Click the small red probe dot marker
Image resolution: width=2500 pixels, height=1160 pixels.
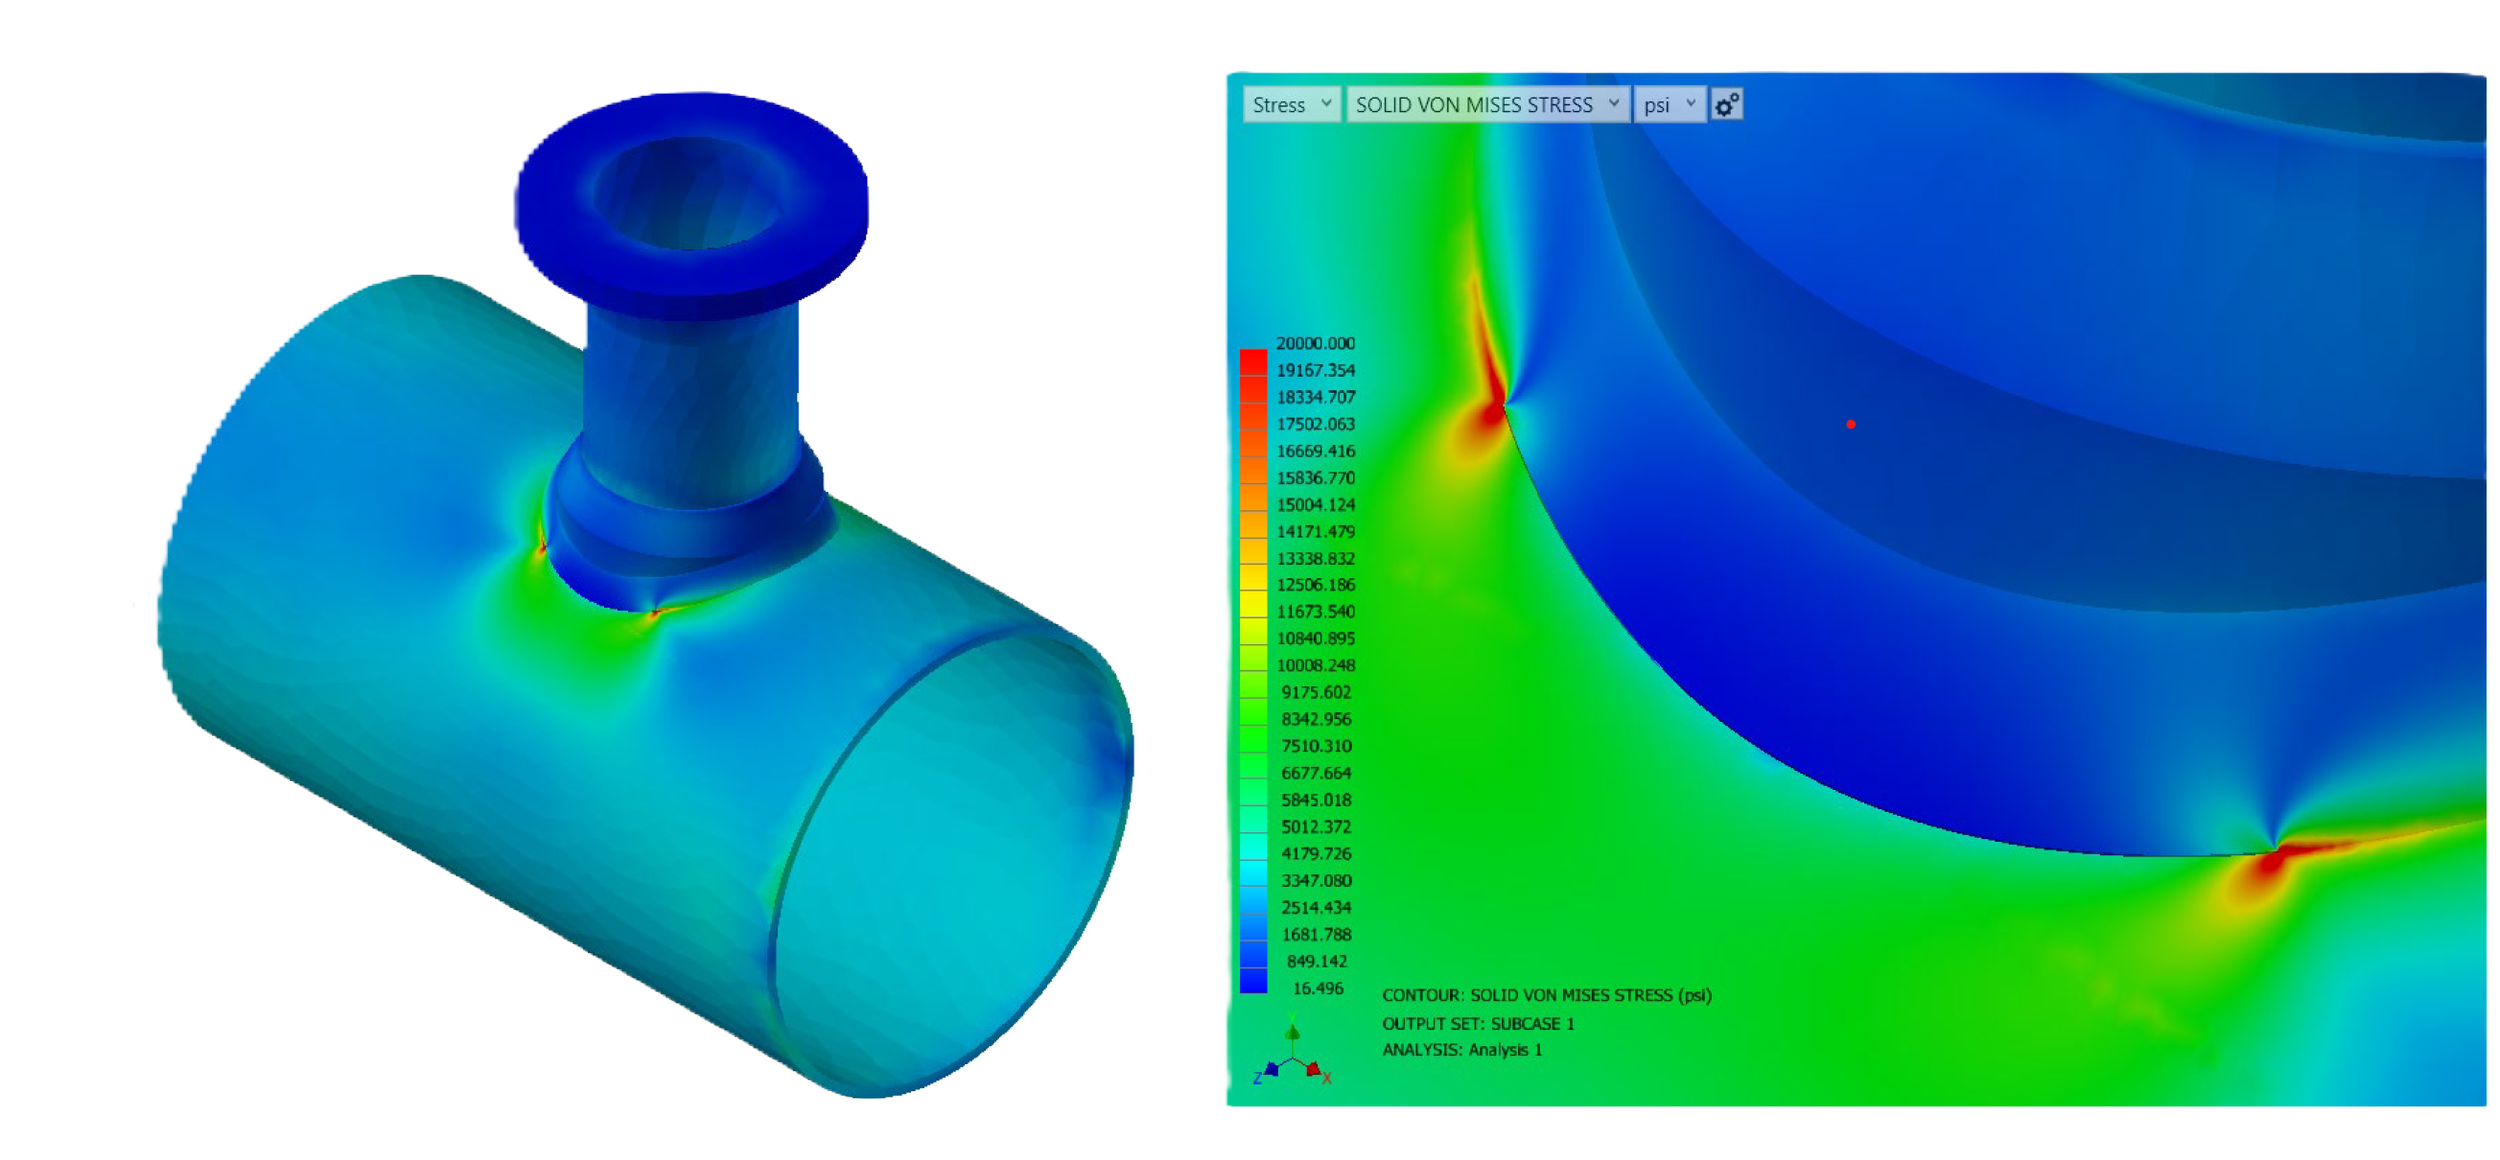coord(1851,425)
